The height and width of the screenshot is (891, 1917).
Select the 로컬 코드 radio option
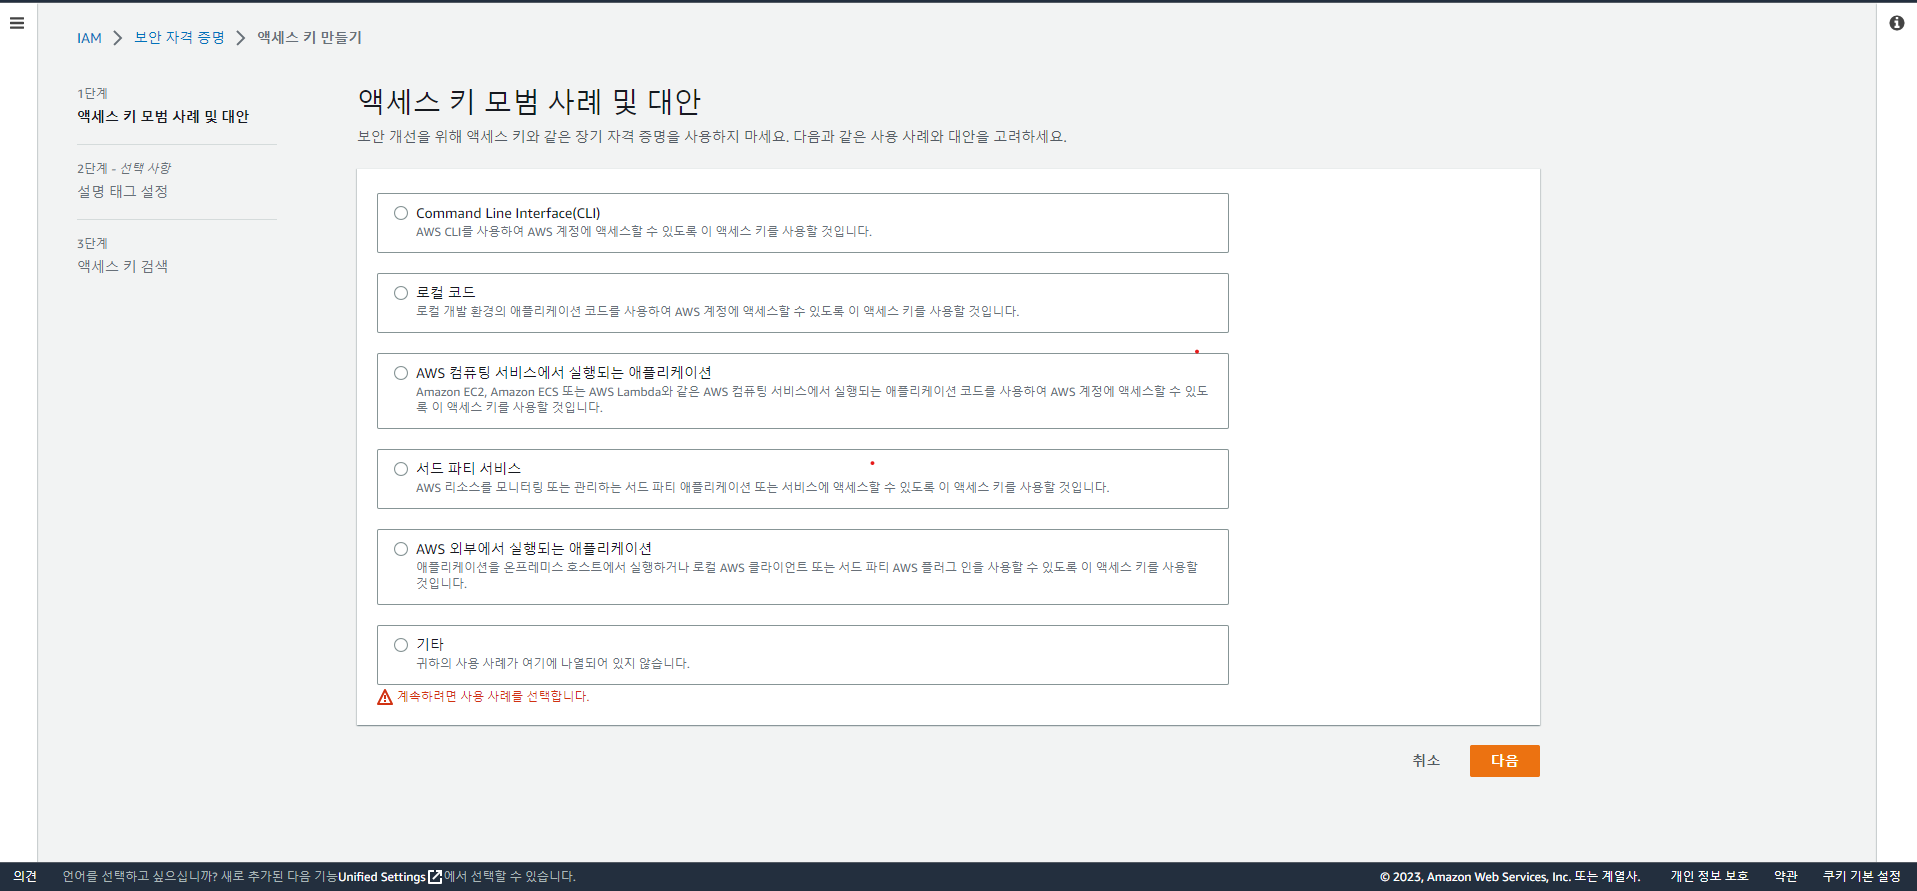click(x=401, y=293)
